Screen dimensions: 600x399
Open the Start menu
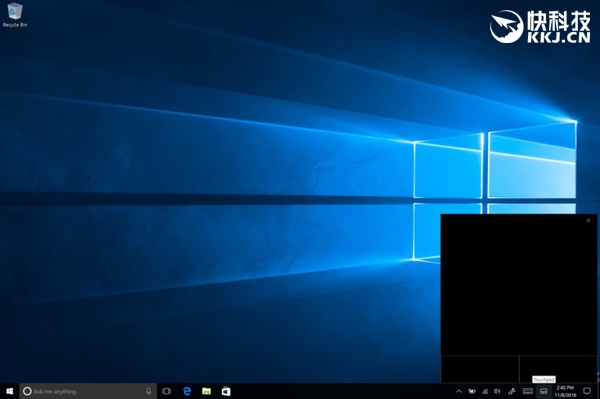10,391
